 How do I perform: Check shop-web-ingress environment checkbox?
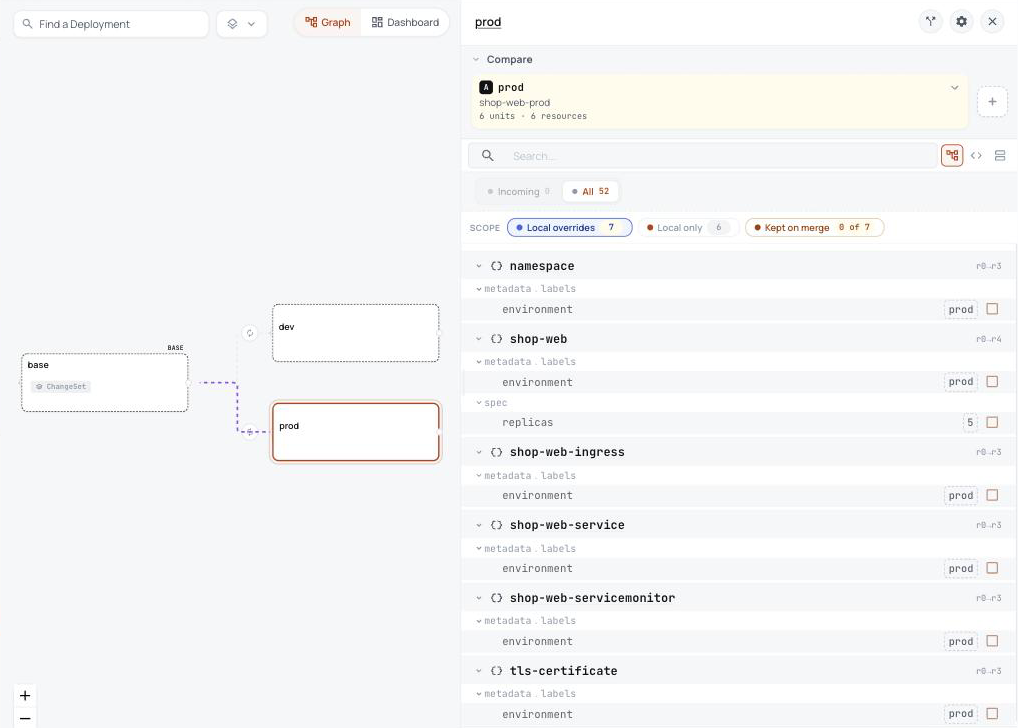992,495
